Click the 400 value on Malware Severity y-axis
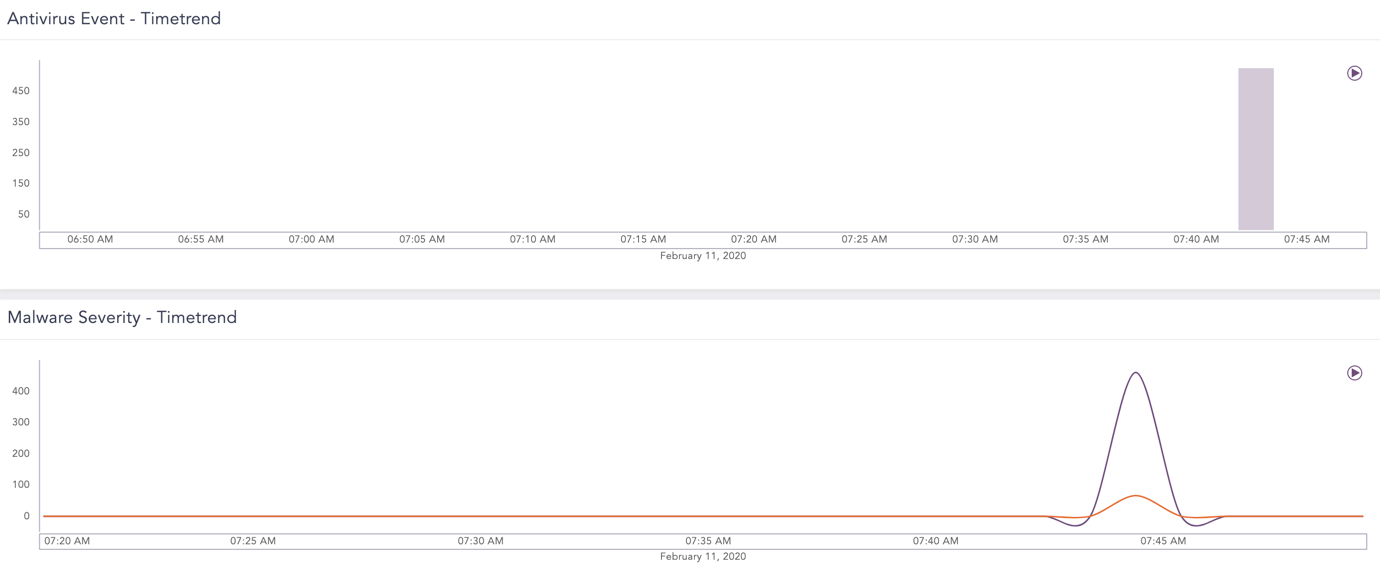This screenshot has height=587, width=1380. (20, 391)
